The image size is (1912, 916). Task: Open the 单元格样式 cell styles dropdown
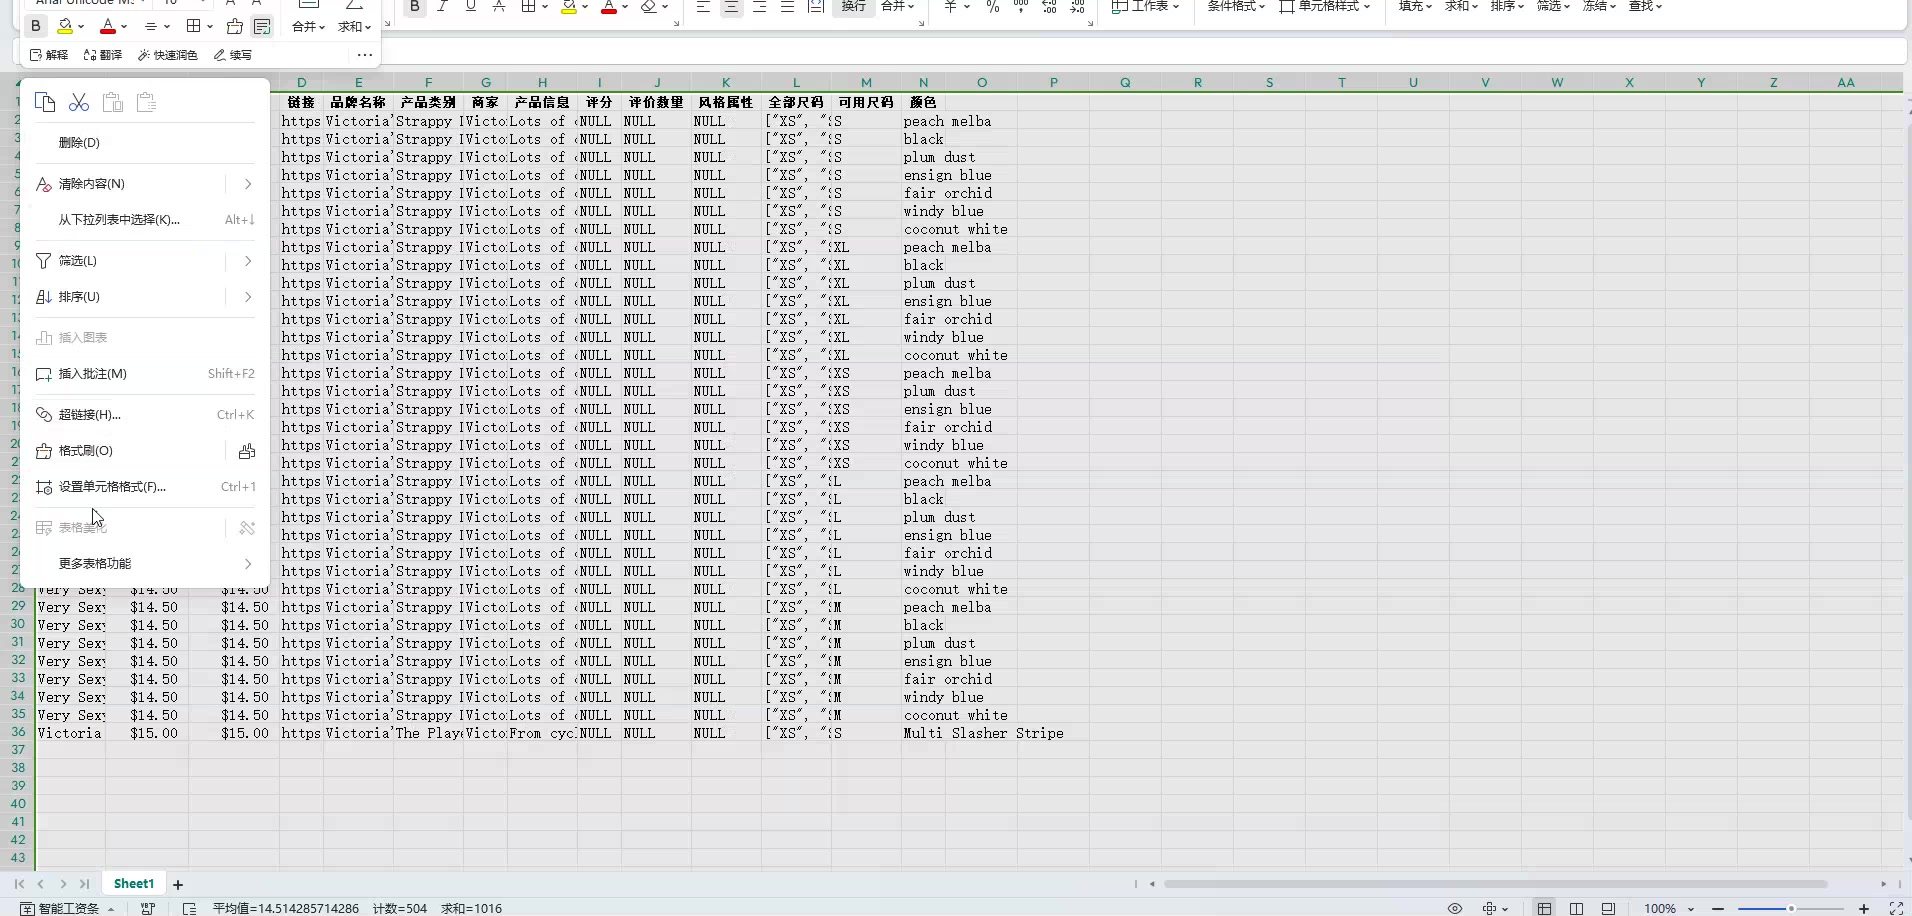1325,6
